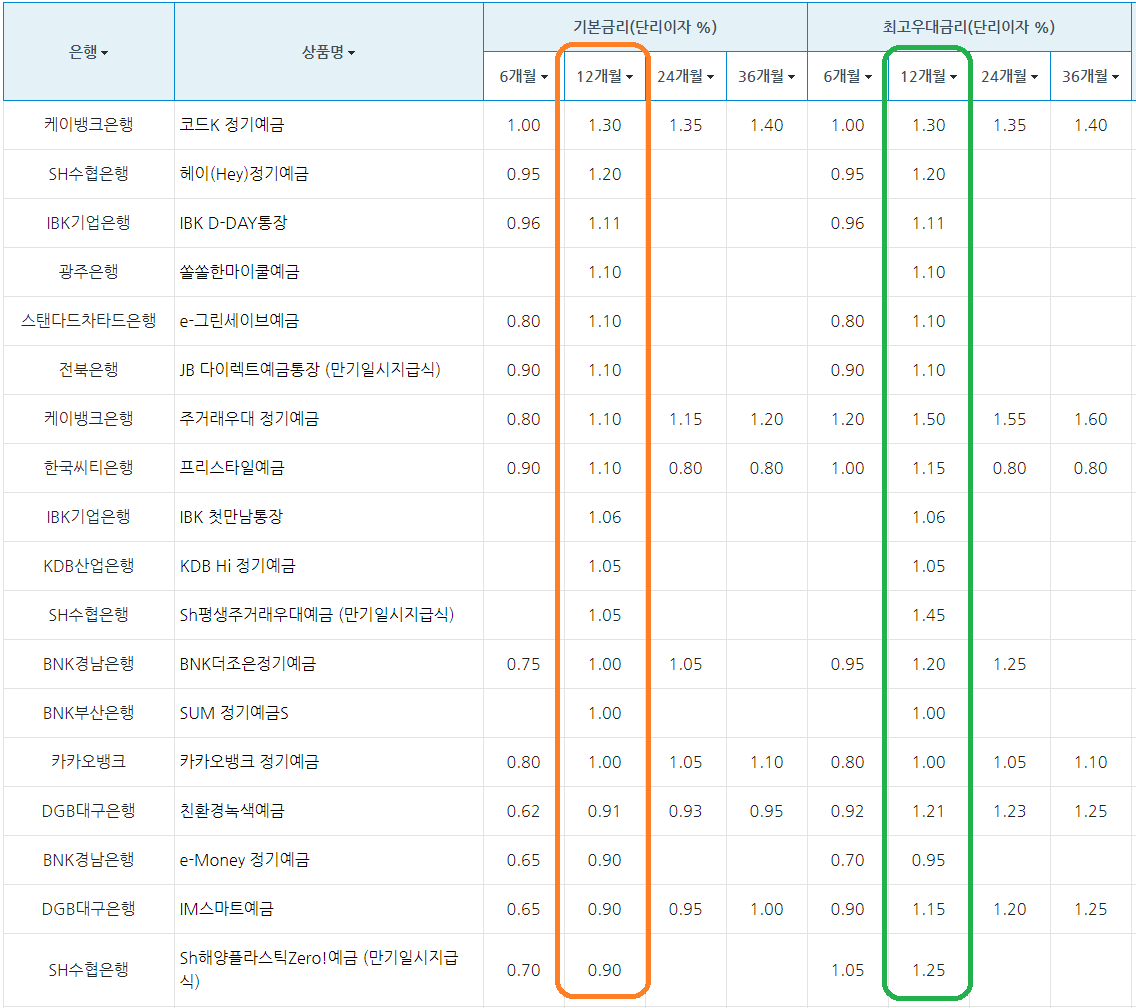Open the BNK더조은정기예금 product
Image resolution: width=1136 pixels, height=1008 pixels.
pyautogui.click(x=248, y=664)
